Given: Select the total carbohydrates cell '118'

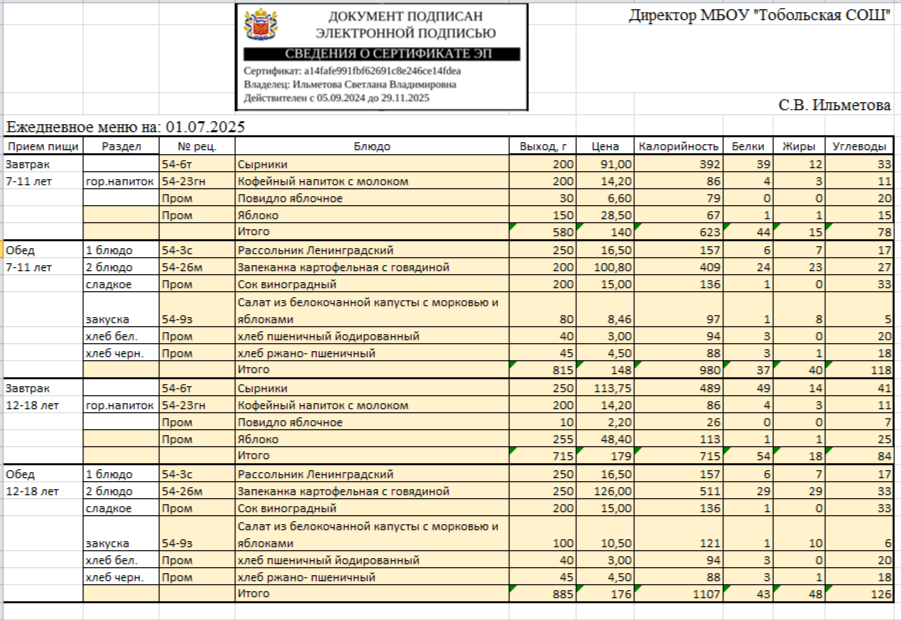Looking at the screenshot, I should click(859, 369).
